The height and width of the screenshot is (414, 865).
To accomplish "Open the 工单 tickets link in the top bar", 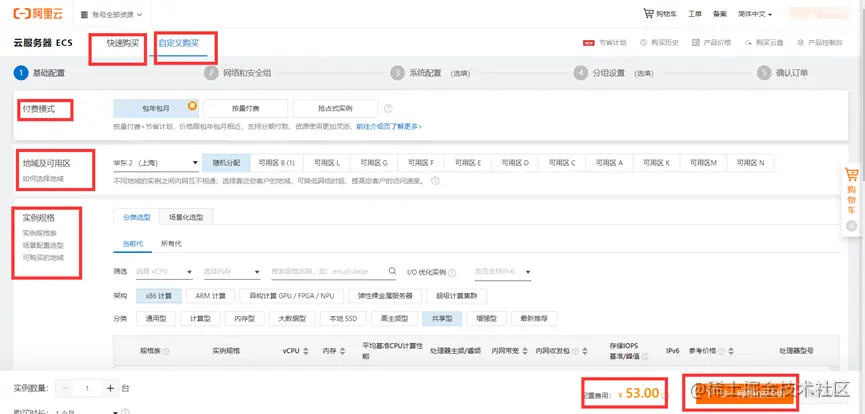I will pos(695,14).
